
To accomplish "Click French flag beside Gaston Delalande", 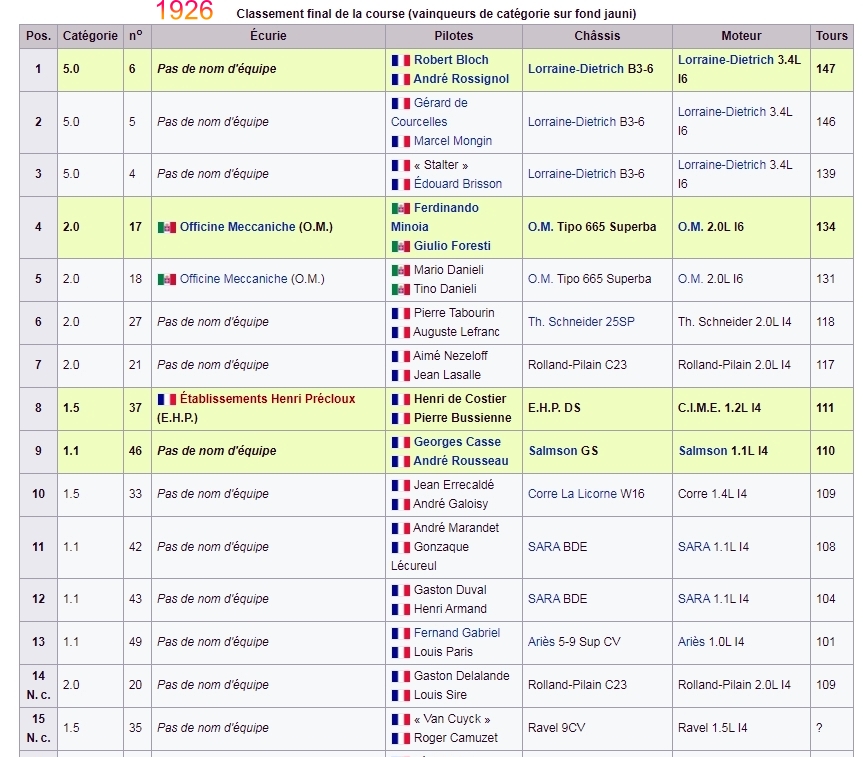I will [x=401, y=676].
